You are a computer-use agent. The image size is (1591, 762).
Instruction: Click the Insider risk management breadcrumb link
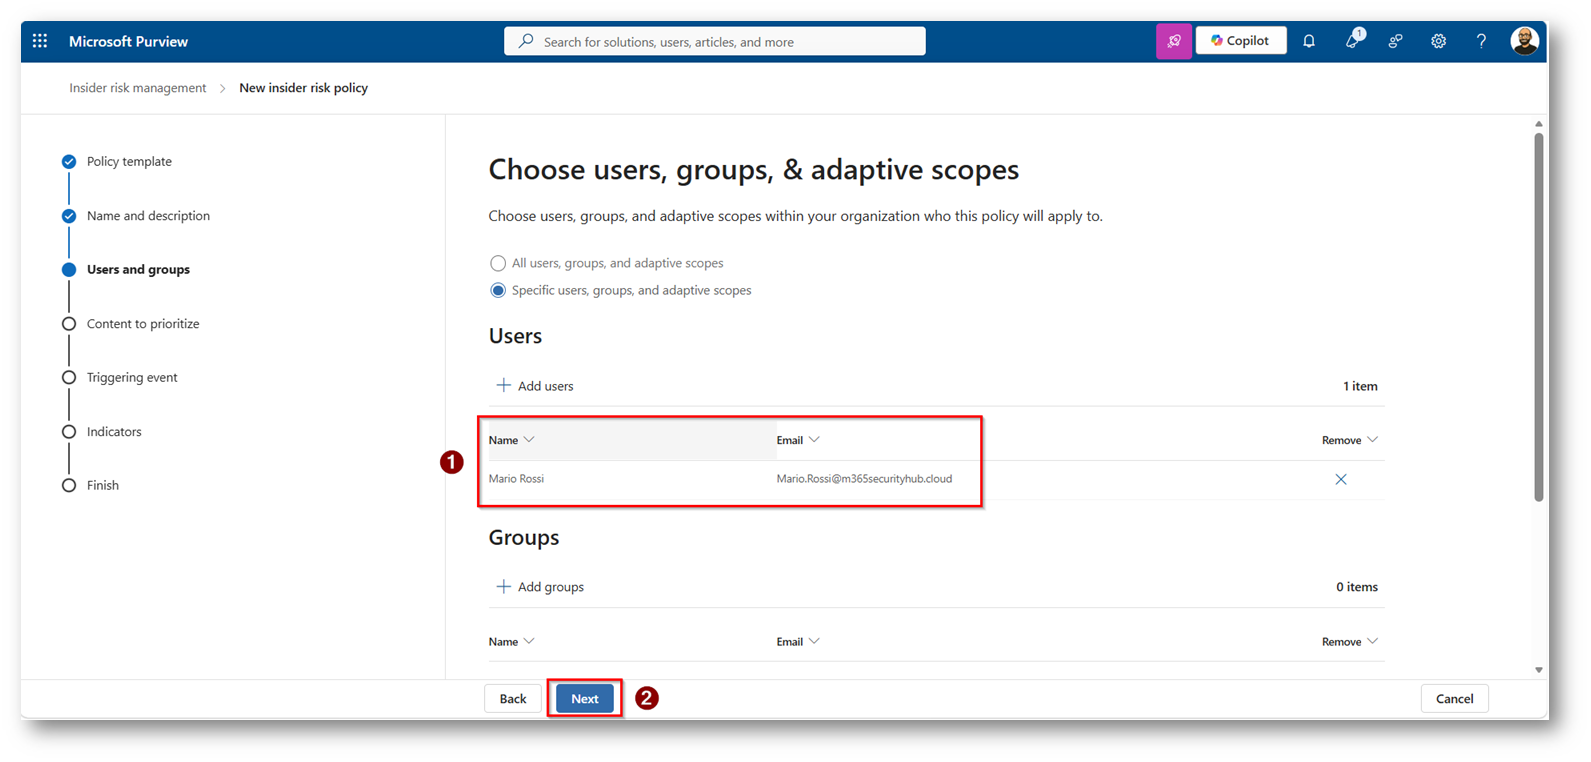coord(137,88)
